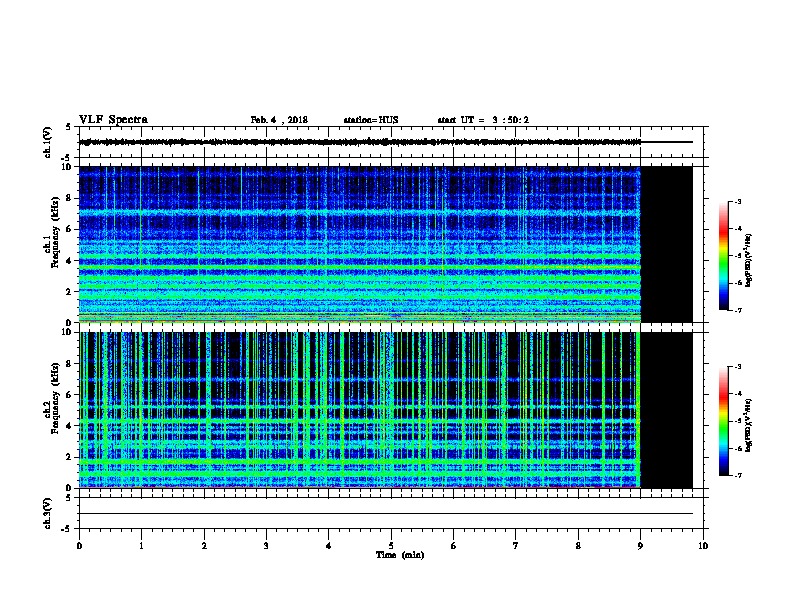
Task: Click the black no-data region in ch.1 spectrogram
Action: (666, 244)
